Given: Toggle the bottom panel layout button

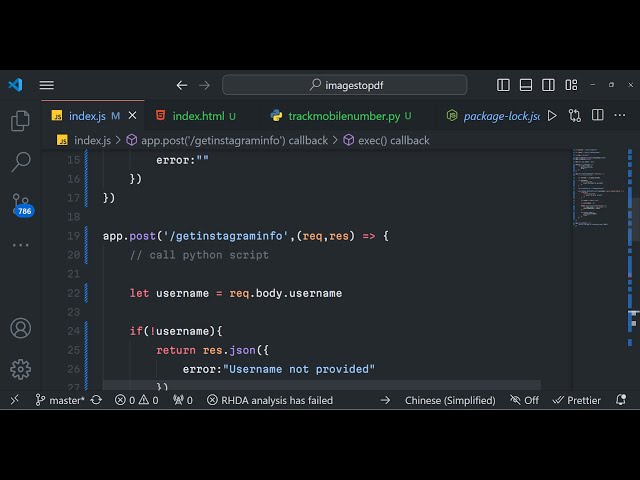Looking at the screenshot, I should (525, 85).
